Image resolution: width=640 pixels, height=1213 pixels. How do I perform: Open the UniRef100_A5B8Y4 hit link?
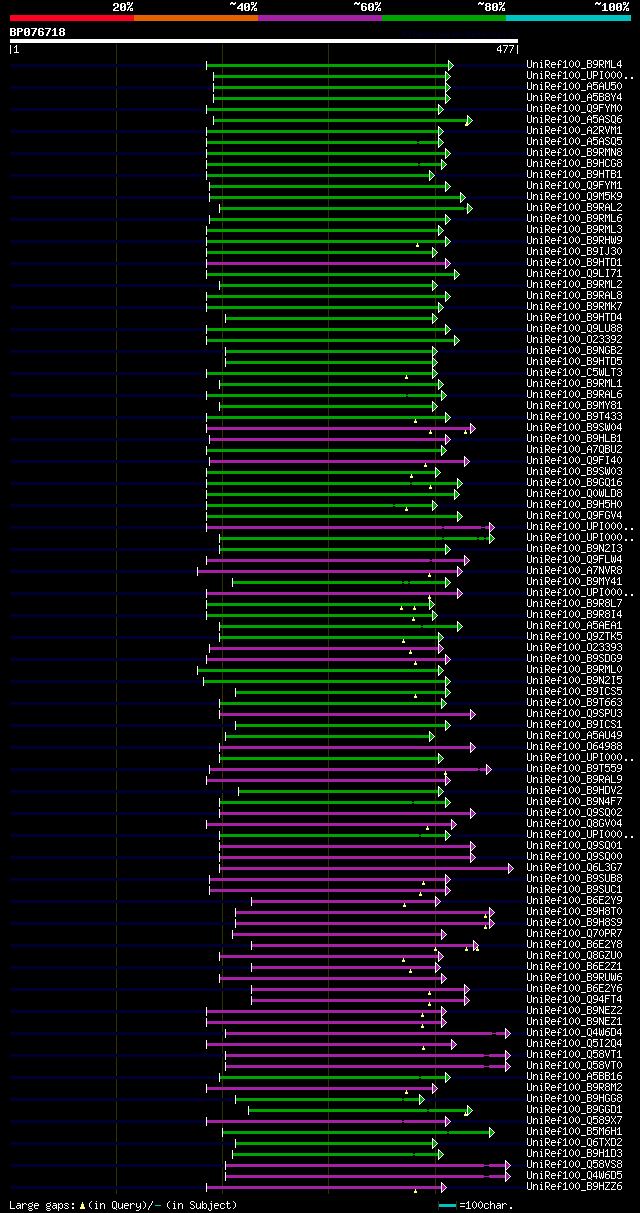[574, 98]
